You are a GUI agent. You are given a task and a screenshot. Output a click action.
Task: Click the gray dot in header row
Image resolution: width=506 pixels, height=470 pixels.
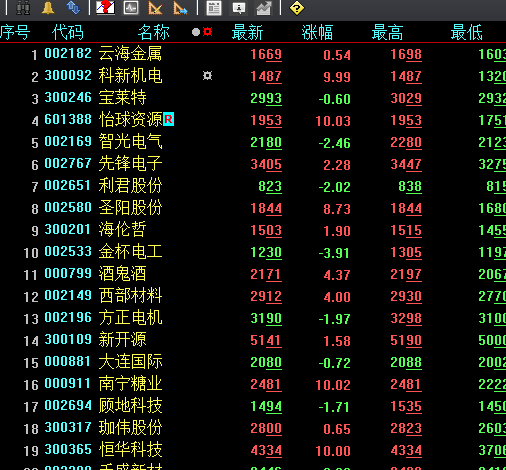tap(196, 32)
